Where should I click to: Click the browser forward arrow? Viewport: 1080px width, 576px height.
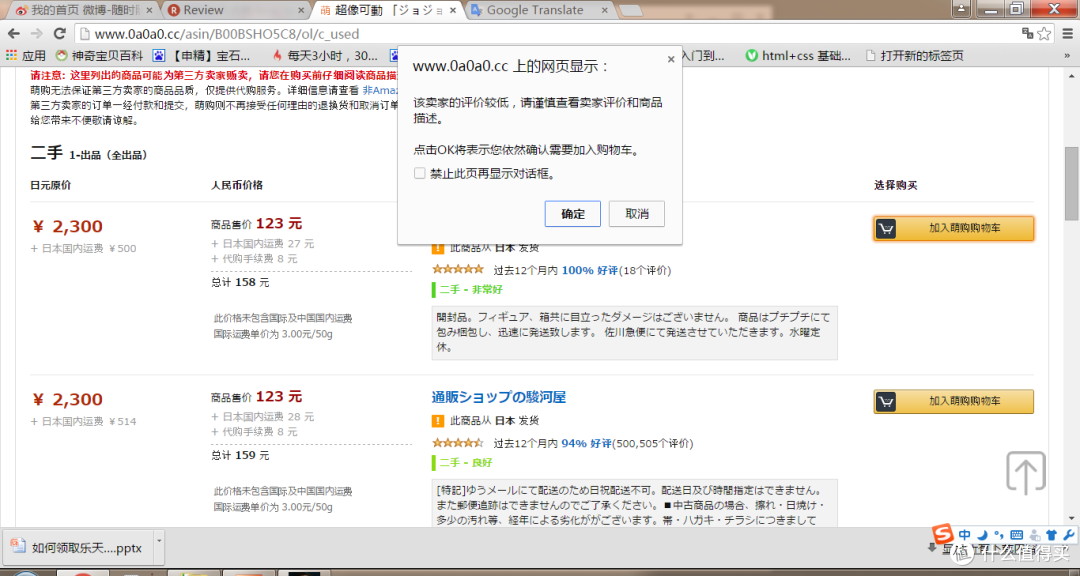[37, 33]
